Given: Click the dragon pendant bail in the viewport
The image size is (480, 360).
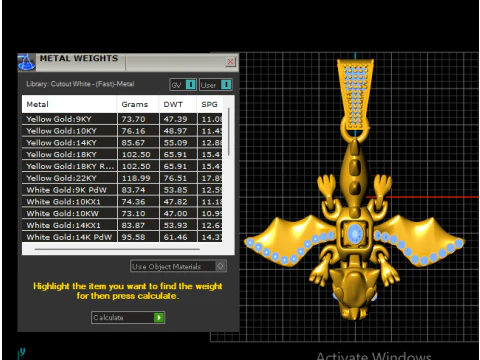Looking at the screenshot, I should [x=355, y=95].
